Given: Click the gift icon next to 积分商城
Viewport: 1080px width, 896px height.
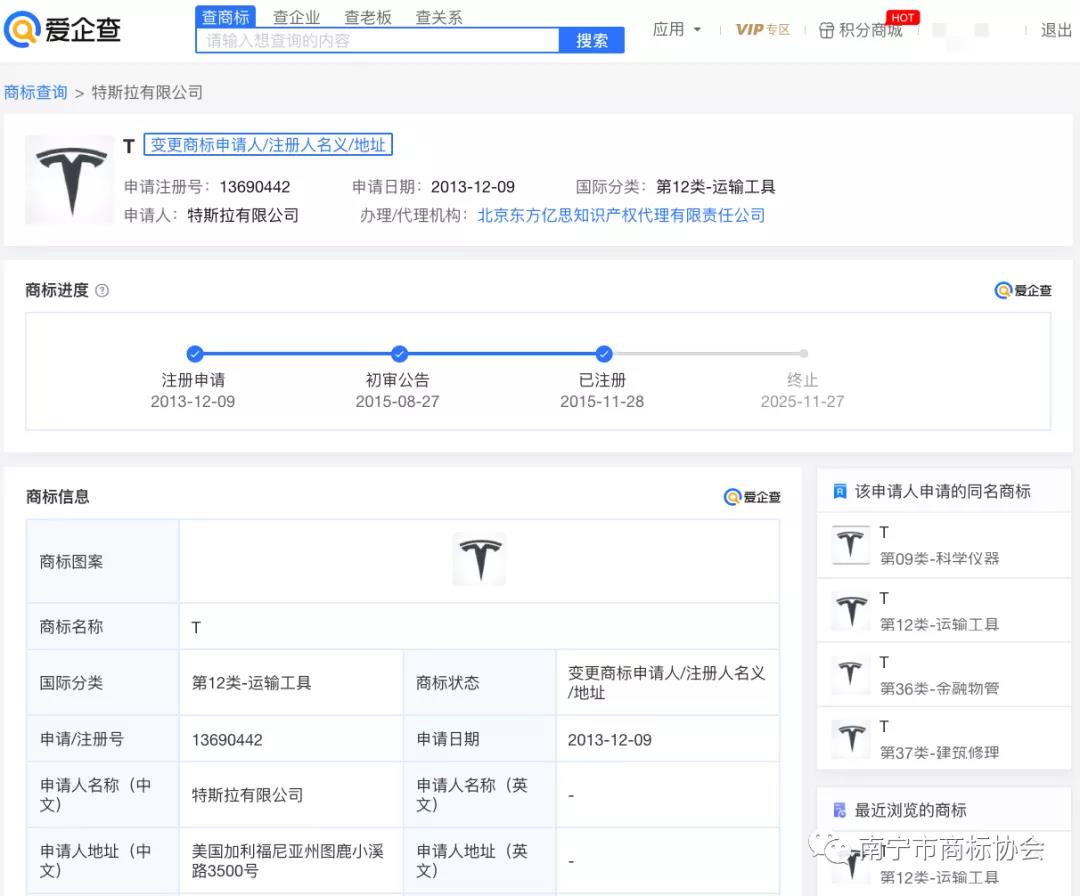Looking at the screenshot, I should 826,30.
